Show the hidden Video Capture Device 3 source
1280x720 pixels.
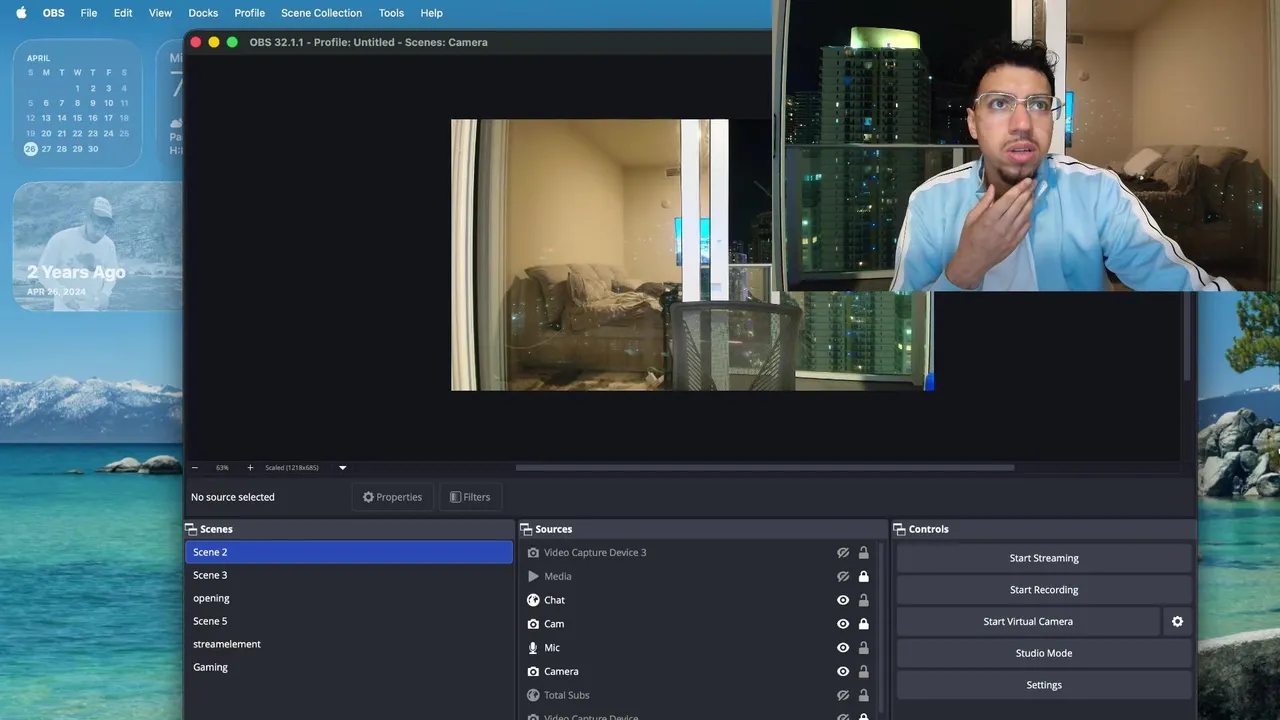pos(843,552)
